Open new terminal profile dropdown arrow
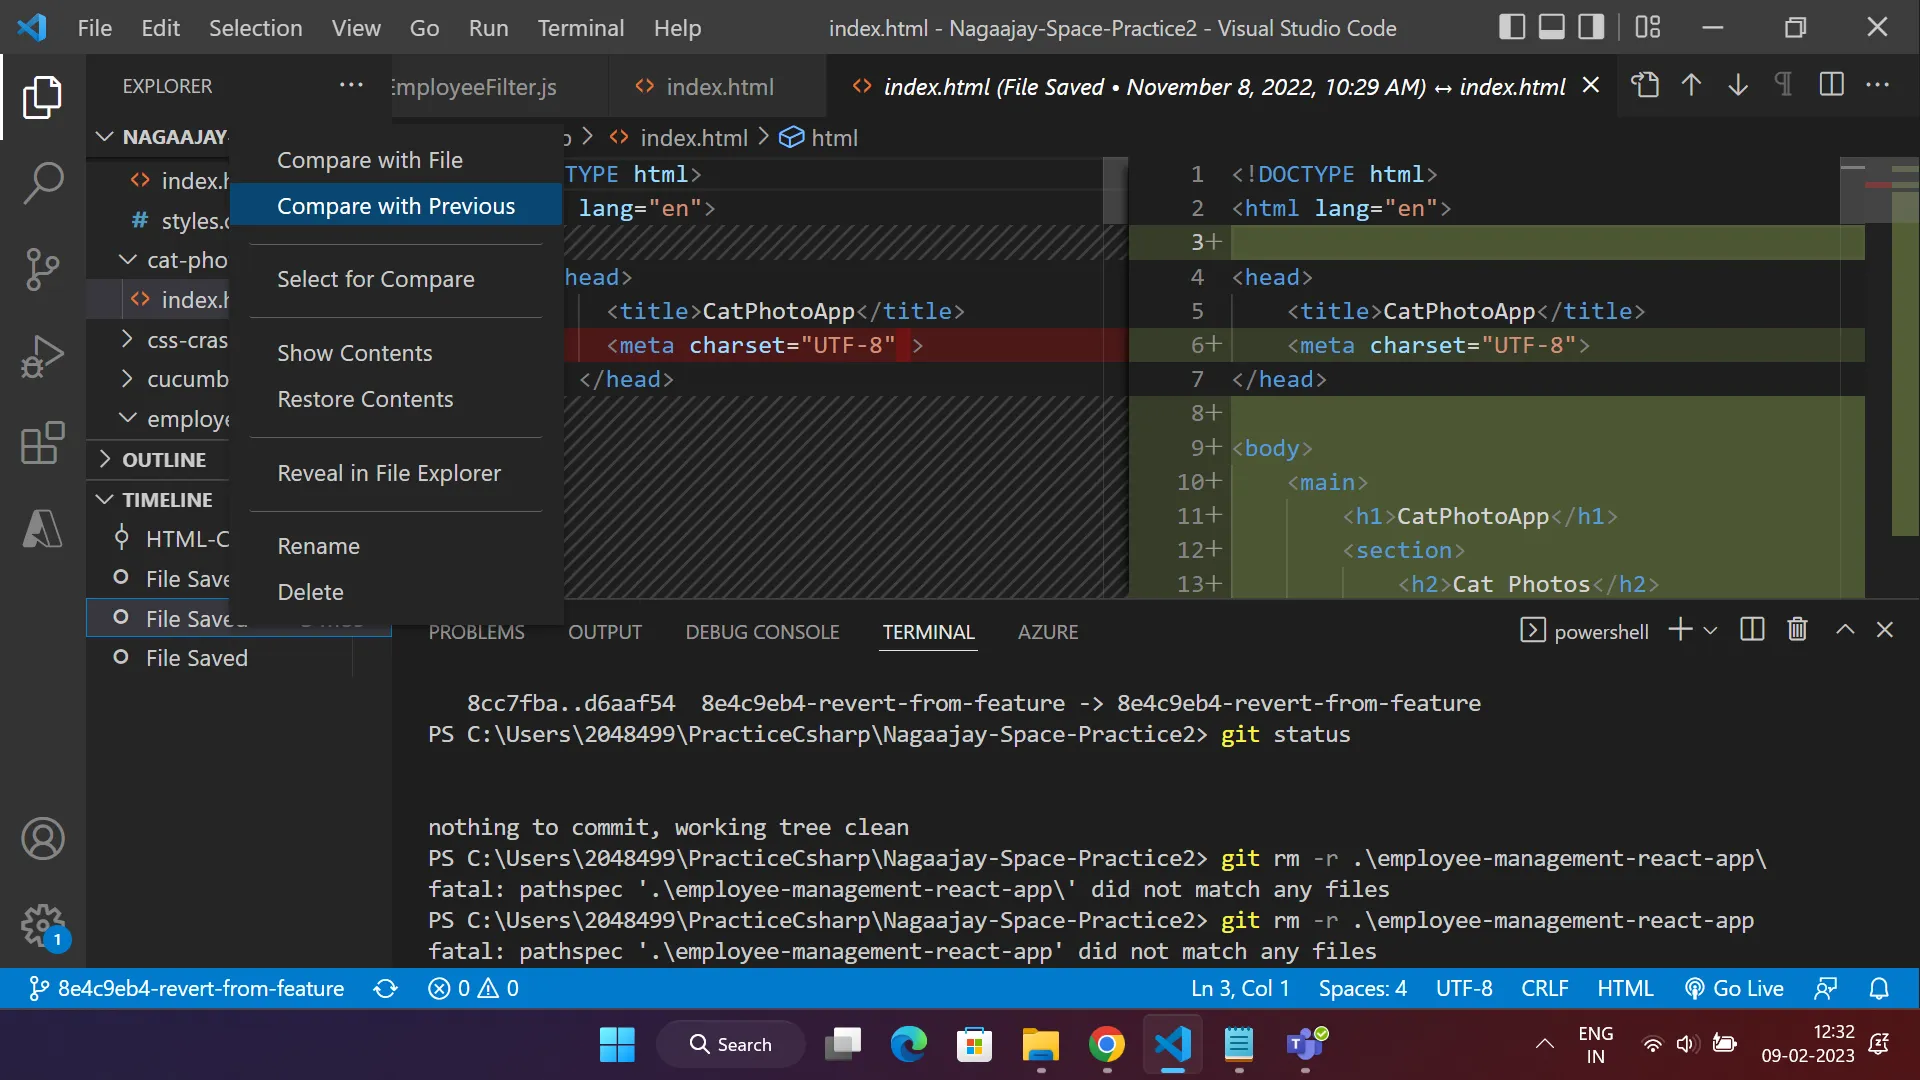Screen dimensions: 1920x1080 point(1710,630)
